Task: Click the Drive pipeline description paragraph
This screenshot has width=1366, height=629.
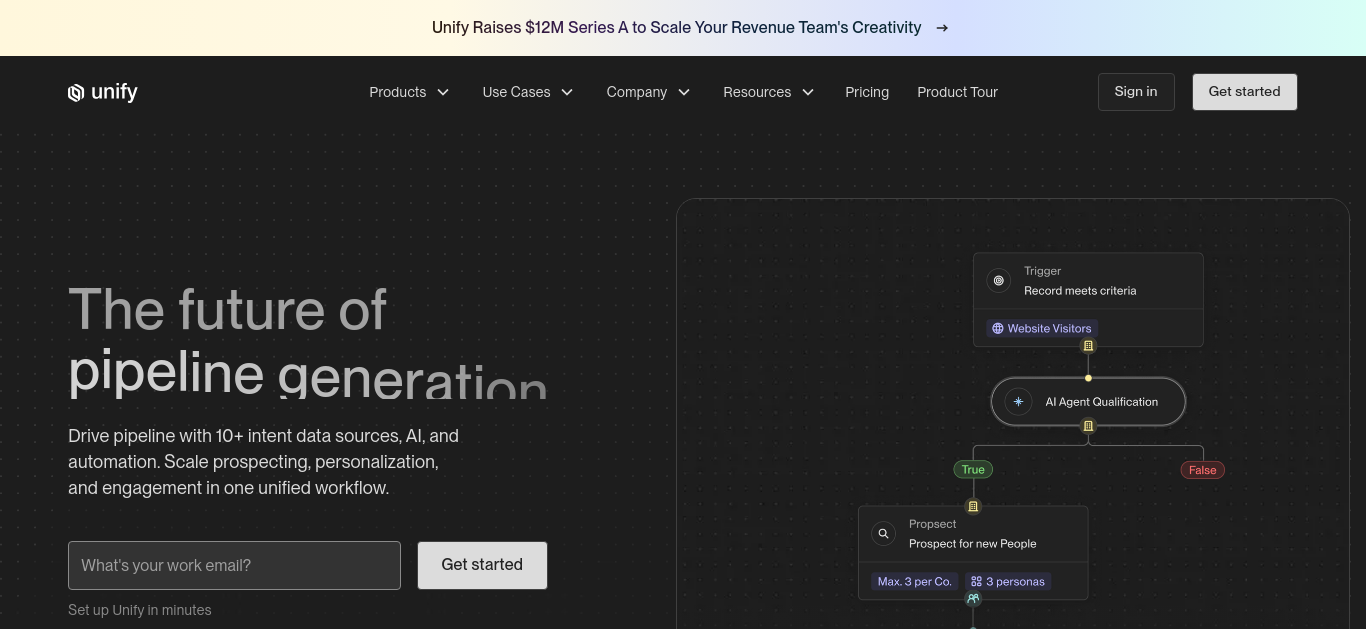Action: pos(264,462)
